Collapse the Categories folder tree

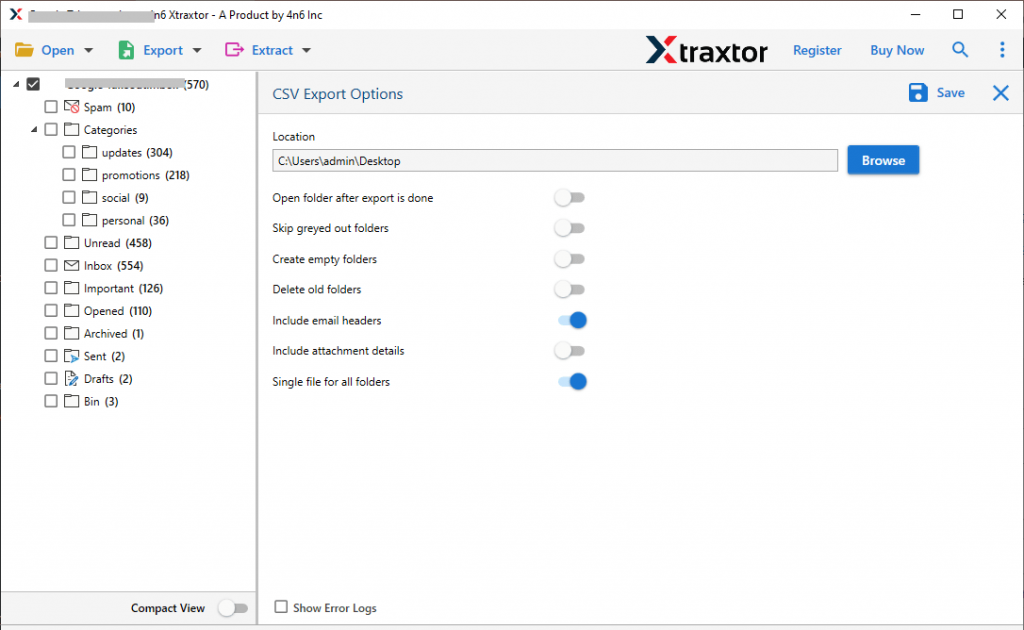coord(33,129)
